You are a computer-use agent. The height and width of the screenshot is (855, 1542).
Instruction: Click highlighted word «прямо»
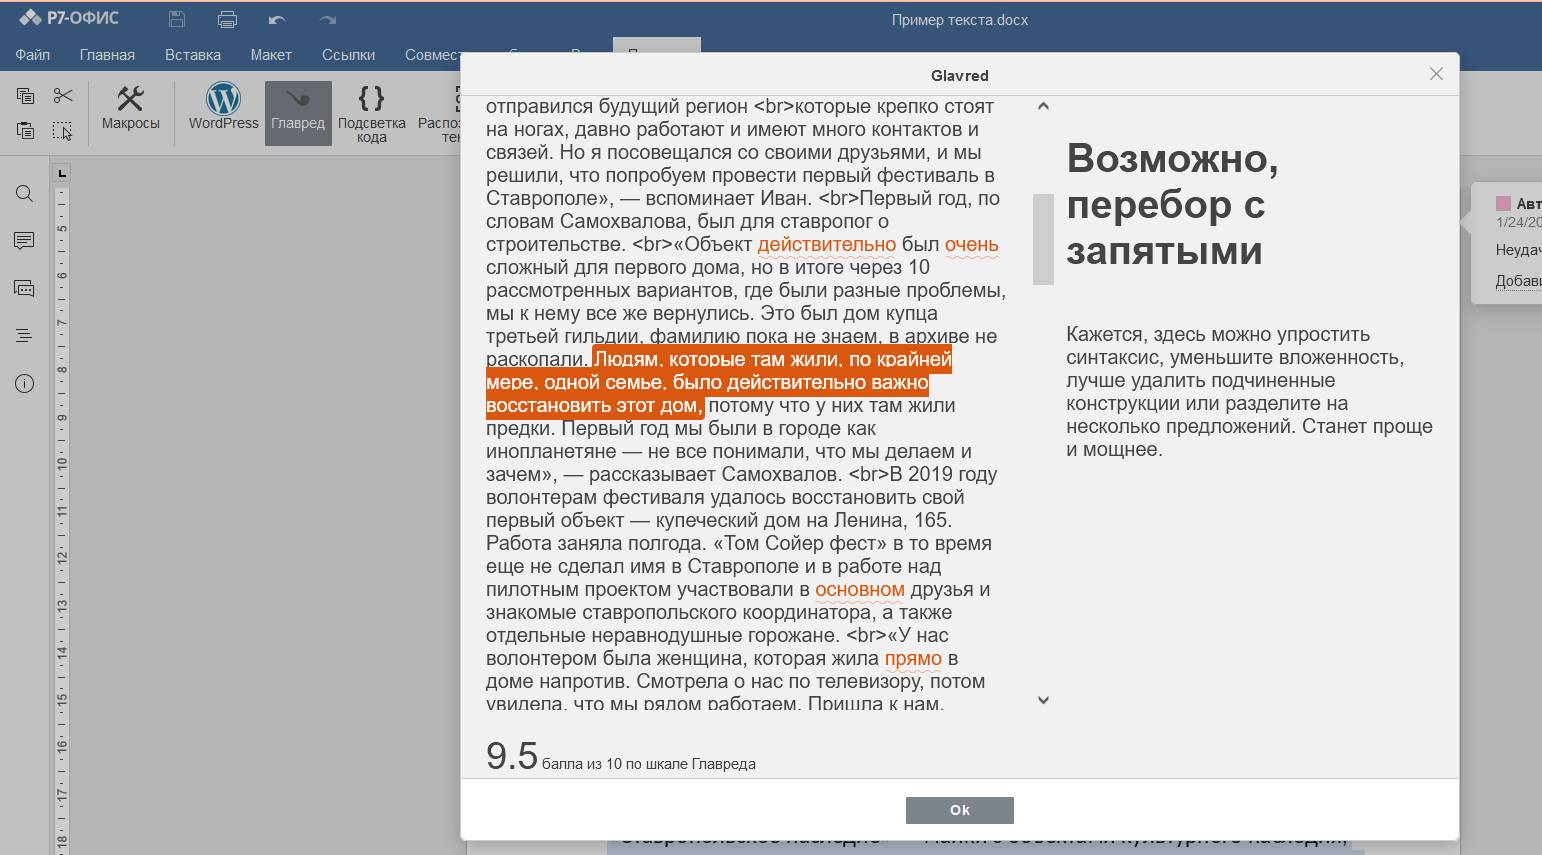click(x=913, y=658)
